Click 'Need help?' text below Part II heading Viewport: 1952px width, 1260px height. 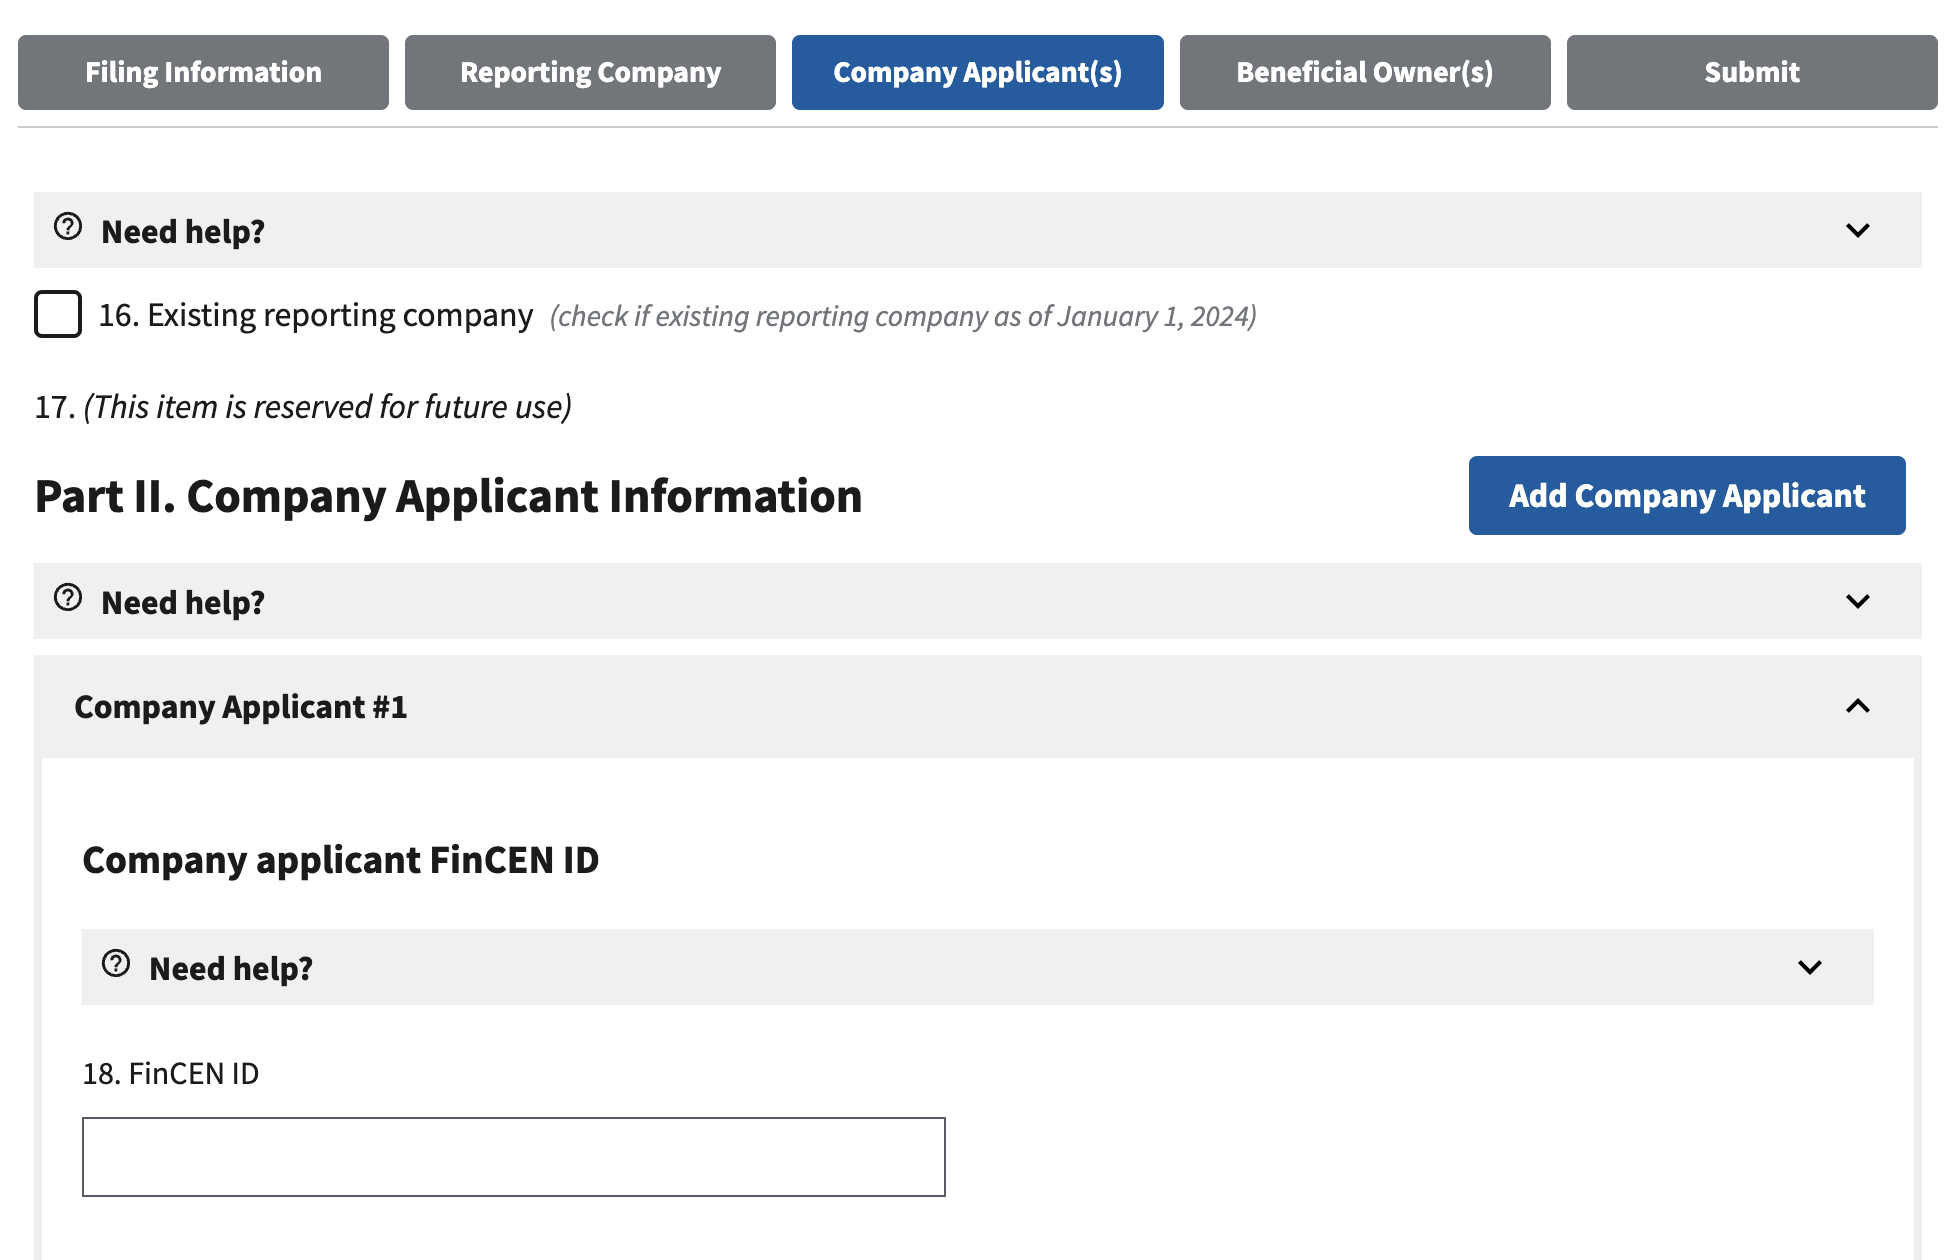(x=183, y=603)
